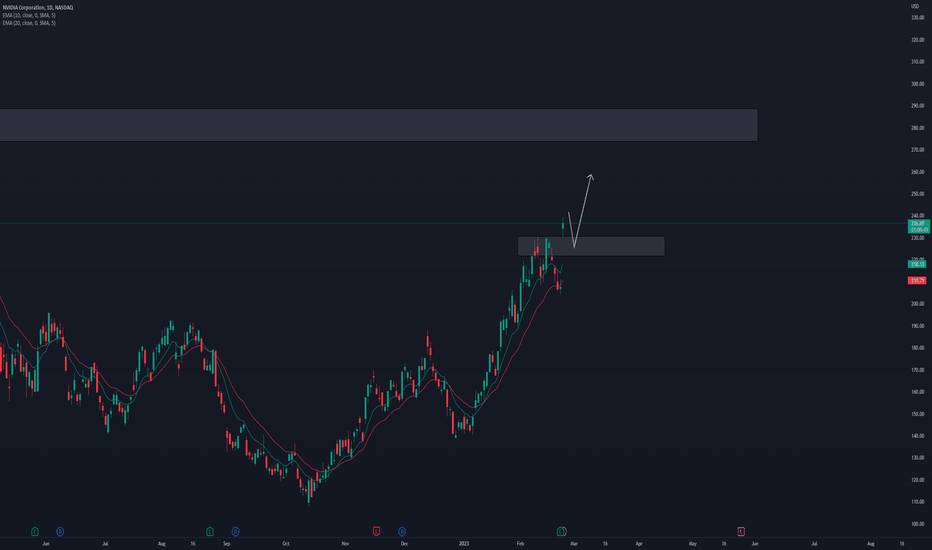Viewport: 932px width, 550px height.
Task: Click the 280.00 price axis label
Action: coord(918,128)
